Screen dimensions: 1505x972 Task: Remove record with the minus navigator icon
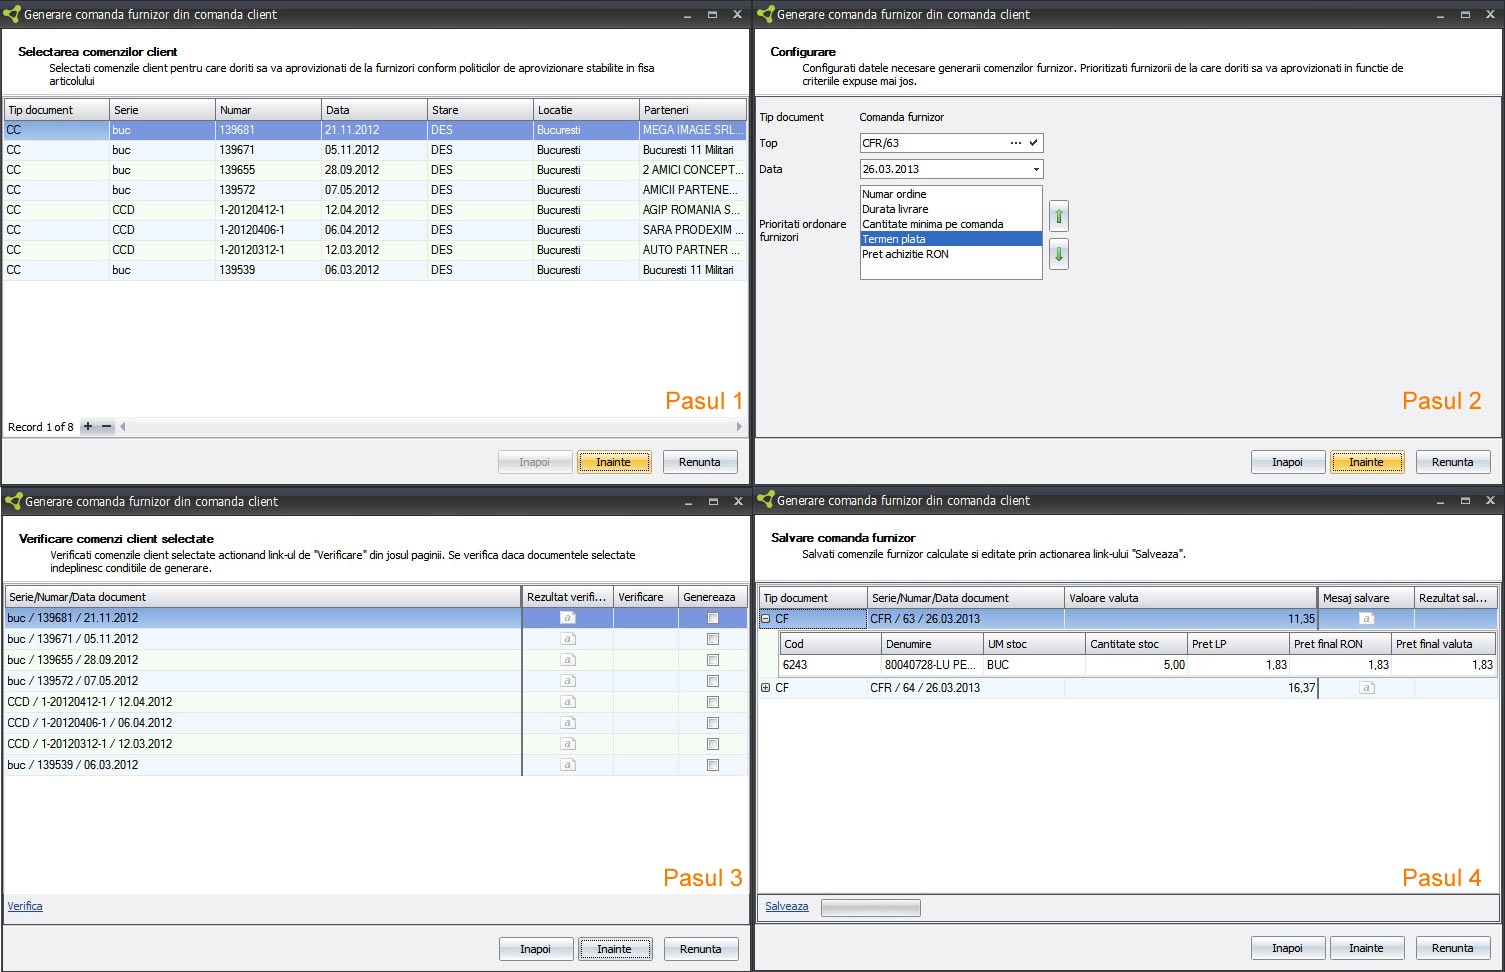(x=106, y=426)
